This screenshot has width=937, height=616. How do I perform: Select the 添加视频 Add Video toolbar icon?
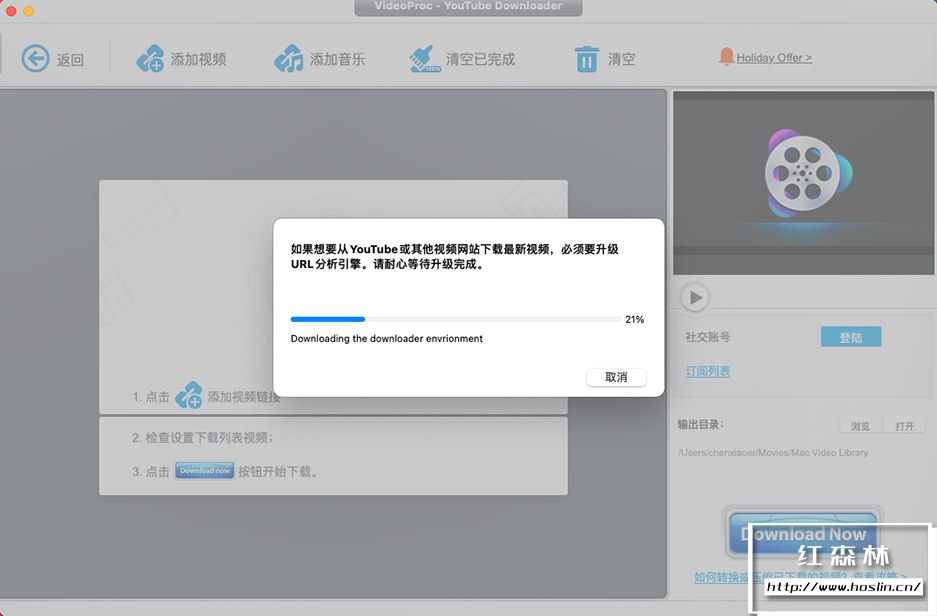[x=148, y=57]
